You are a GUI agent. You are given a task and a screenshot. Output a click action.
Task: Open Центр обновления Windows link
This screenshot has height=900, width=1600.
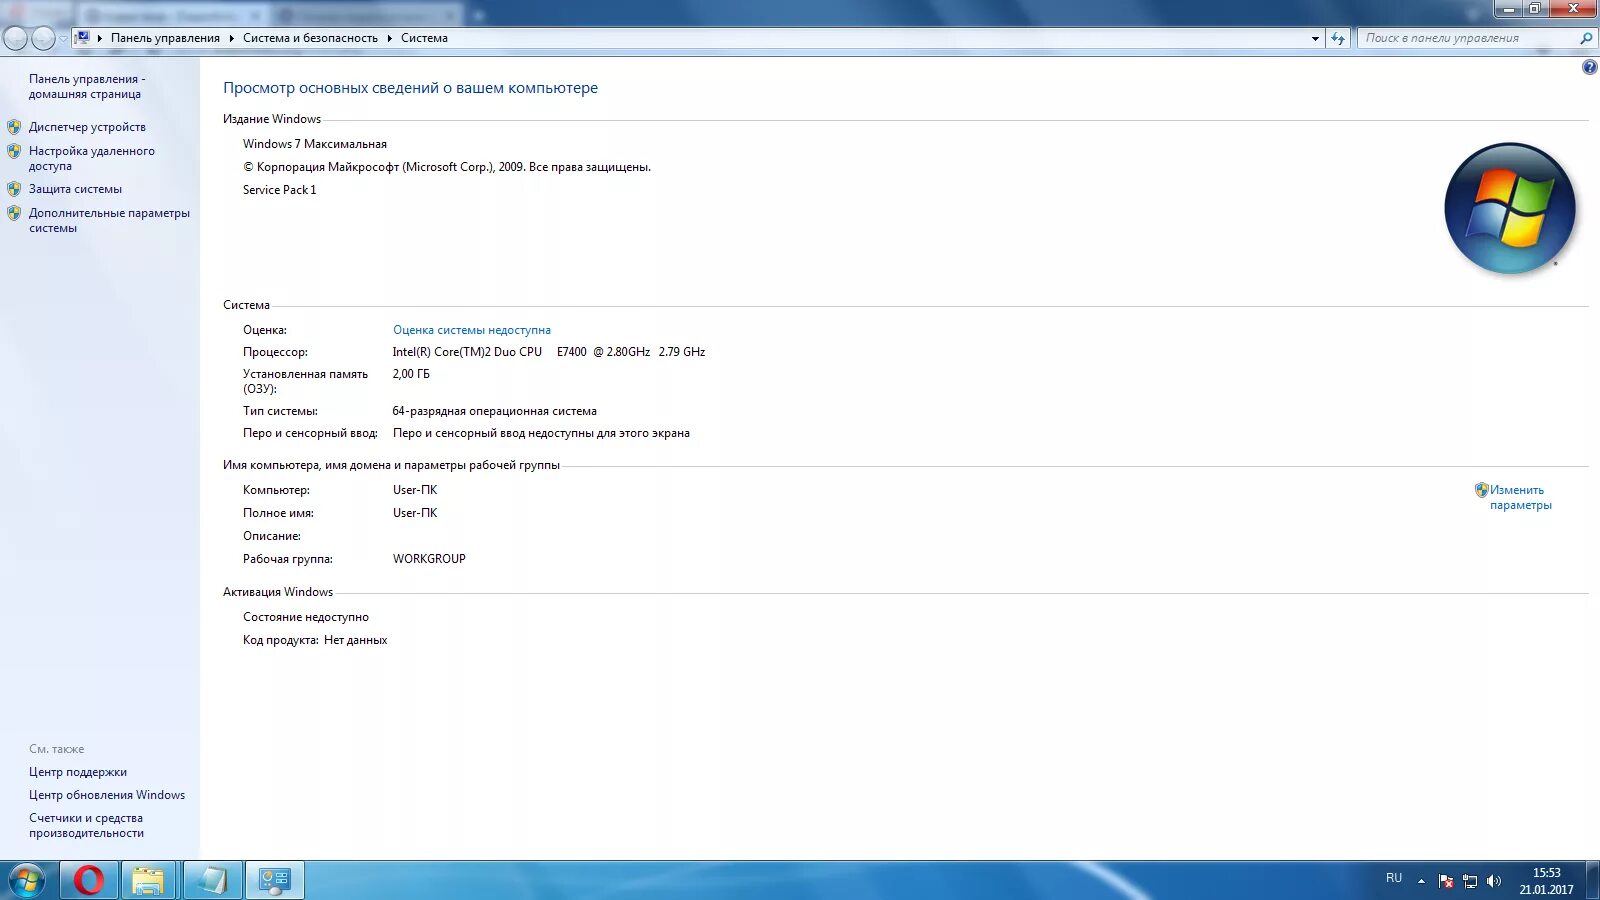[x=107, y=795]
